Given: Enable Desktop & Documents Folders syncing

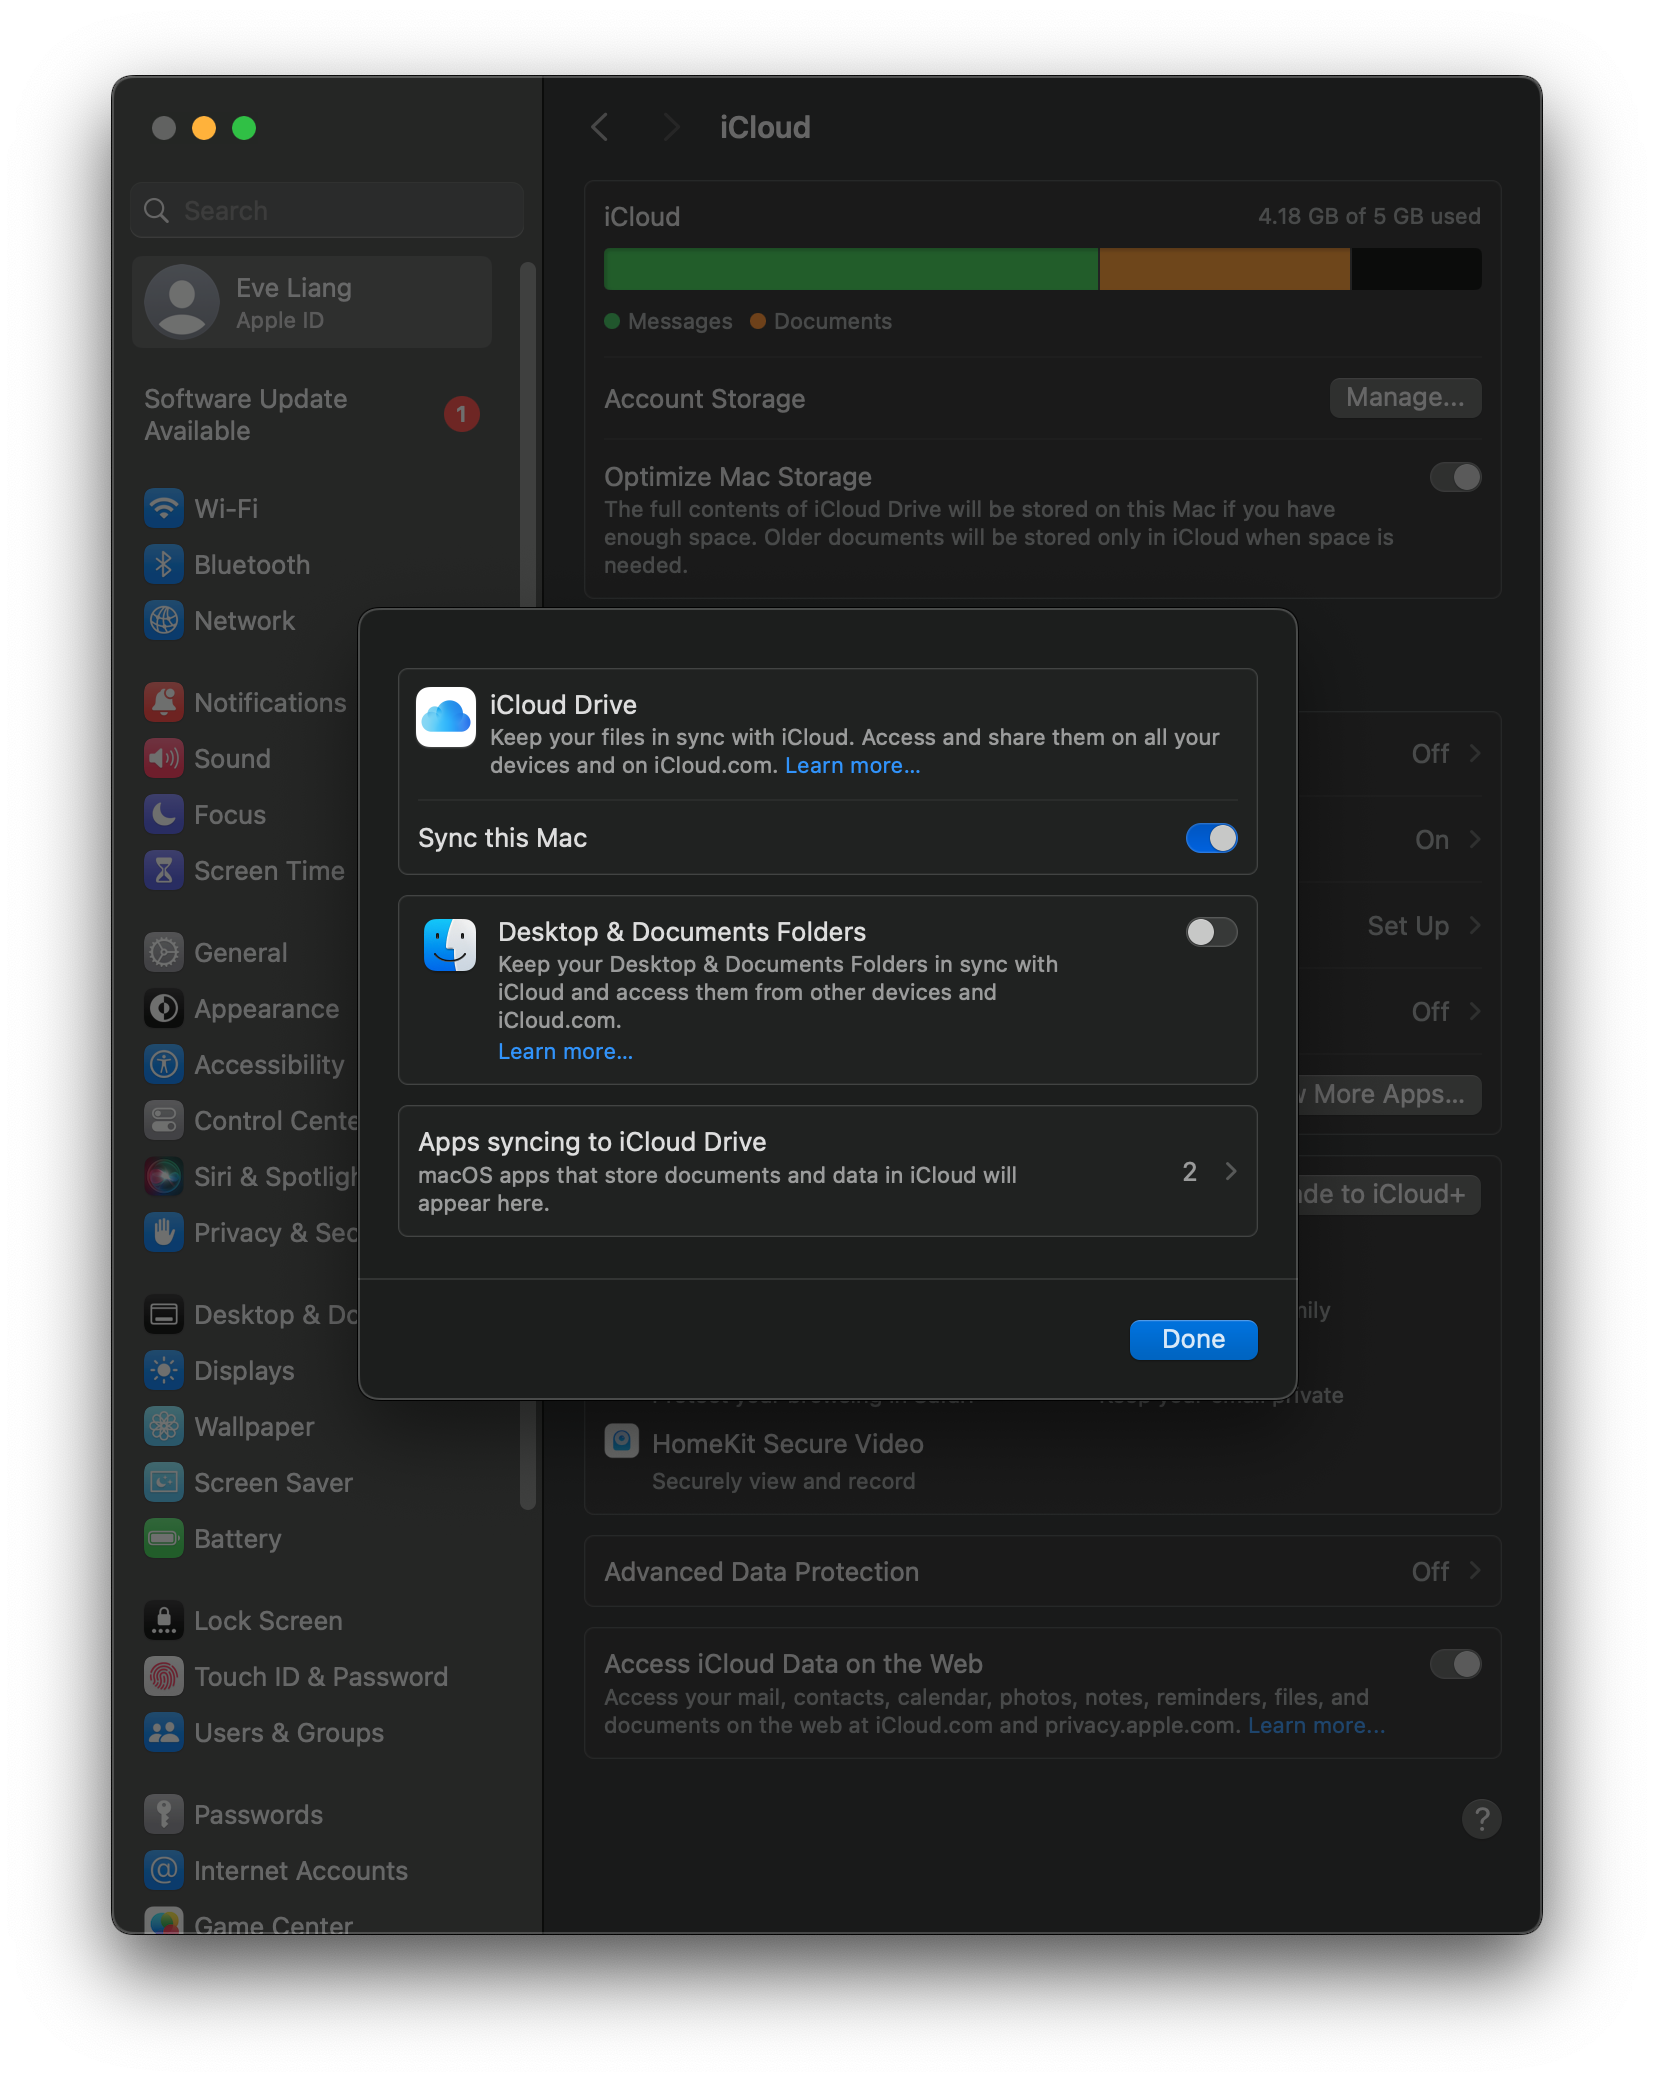Looking at the screenshot, I should pyautogui.click(x=1211, y=932).
